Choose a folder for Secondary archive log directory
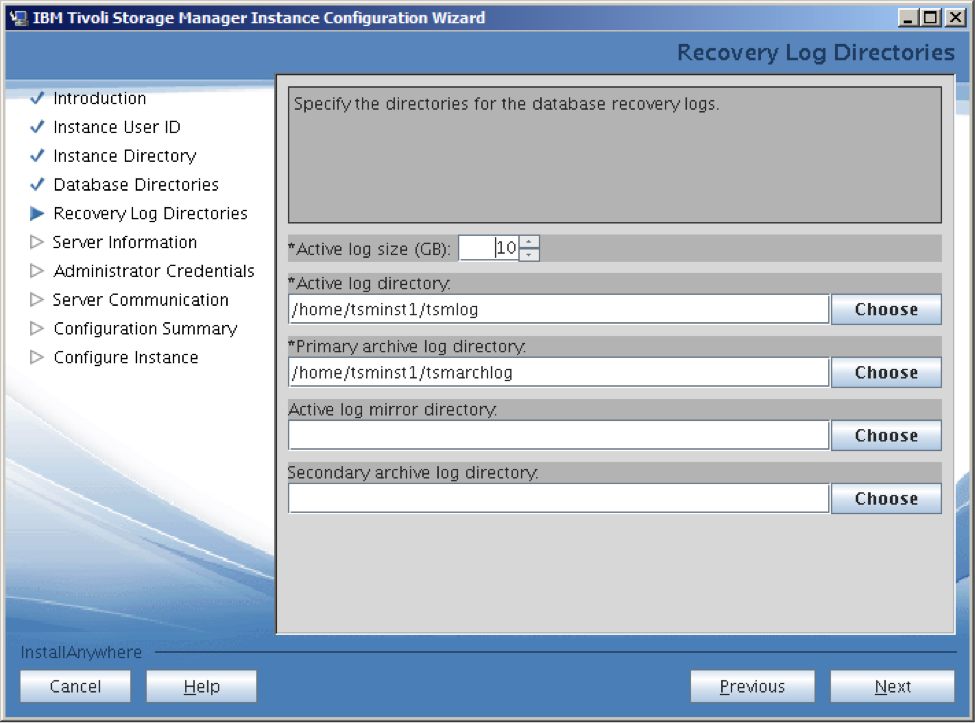This screenshot has height=723, width=975. (886, 499)
